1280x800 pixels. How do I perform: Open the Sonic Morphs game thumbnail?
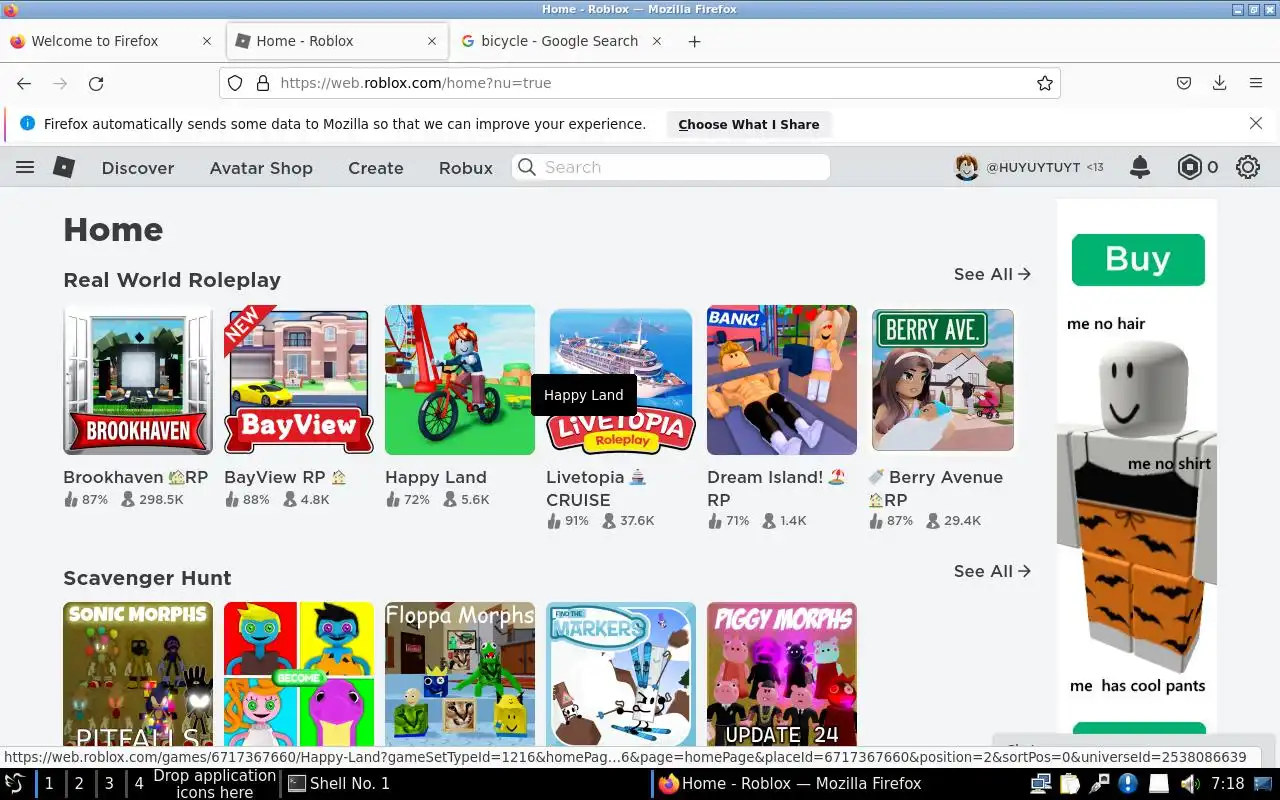tap(138, 675)
